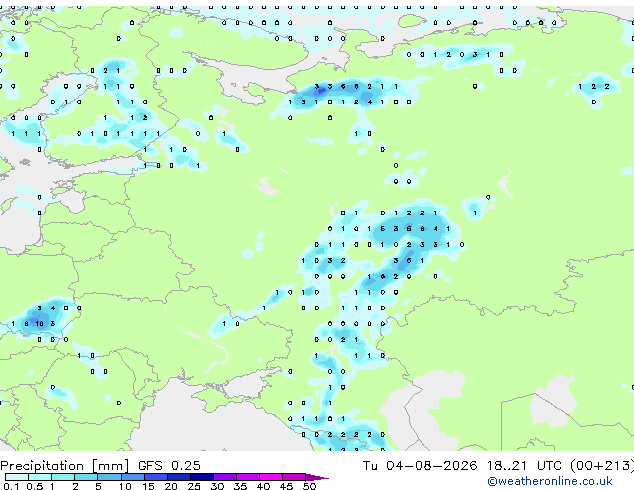The width and height of the screenshot is (634, 490).
Task: Pick the 15–20 mm blue legend swatch
Action: click(155, 477)
